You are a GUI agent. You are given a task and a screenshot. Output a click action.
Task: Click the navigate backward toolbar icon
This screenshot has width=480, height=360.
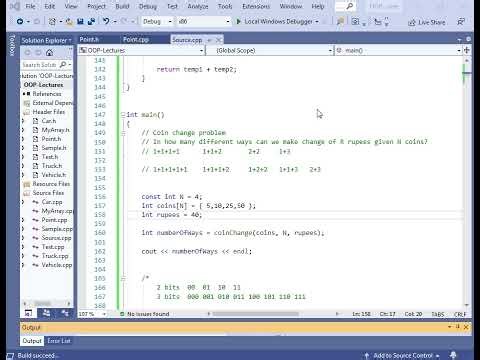point(20,22)
